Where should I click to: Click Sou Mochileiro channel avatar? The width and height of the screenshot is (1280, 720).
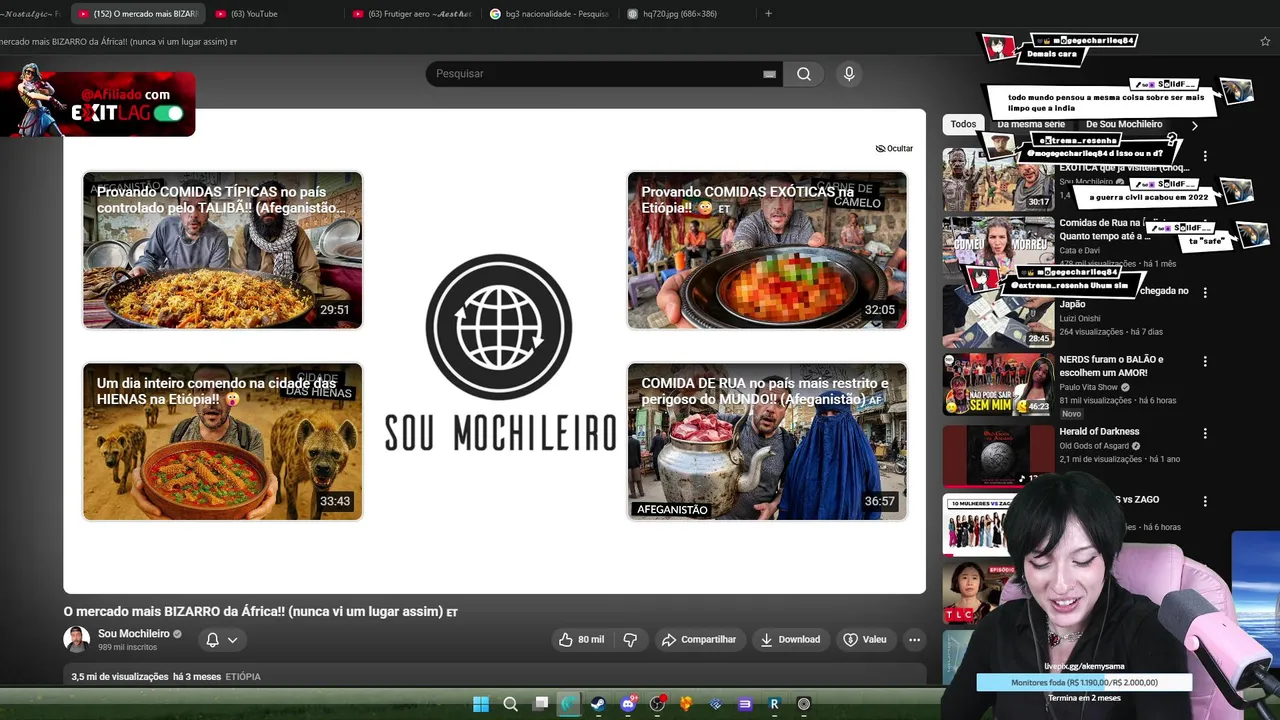[76, 640]
